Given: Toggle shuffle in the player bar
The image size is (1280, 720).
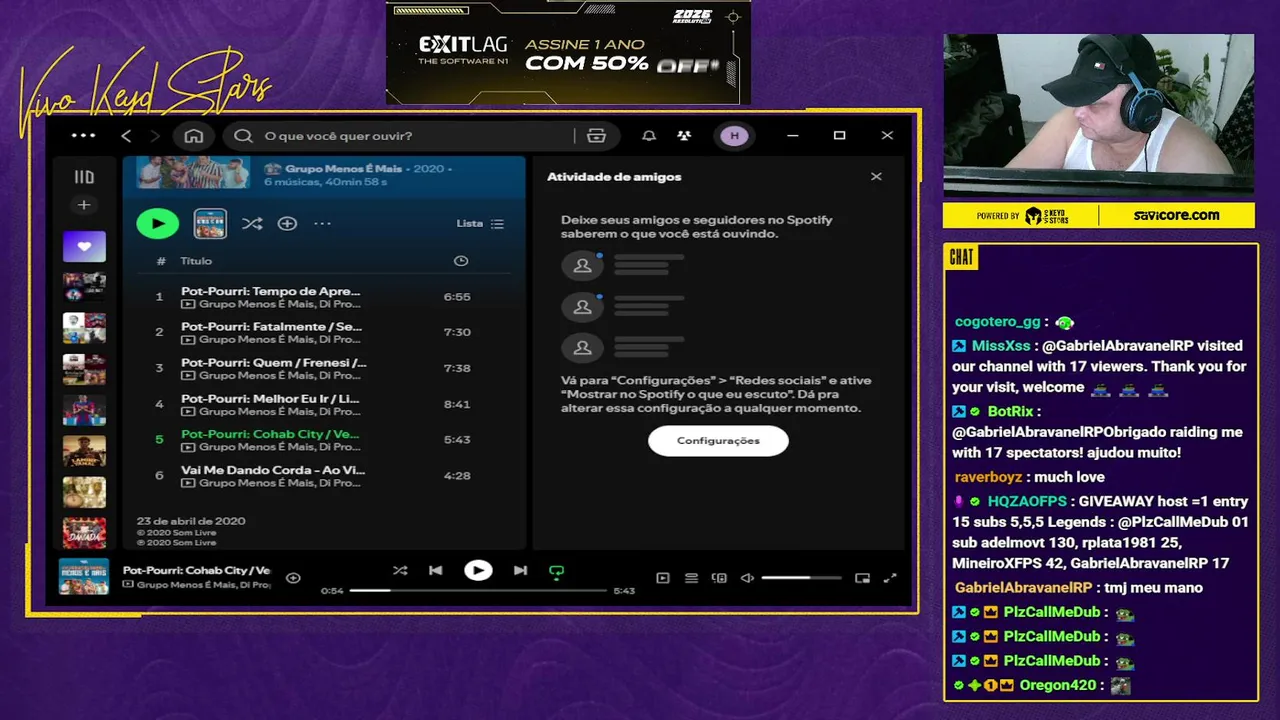Looking at the screenshot, I should coord(400,571).
